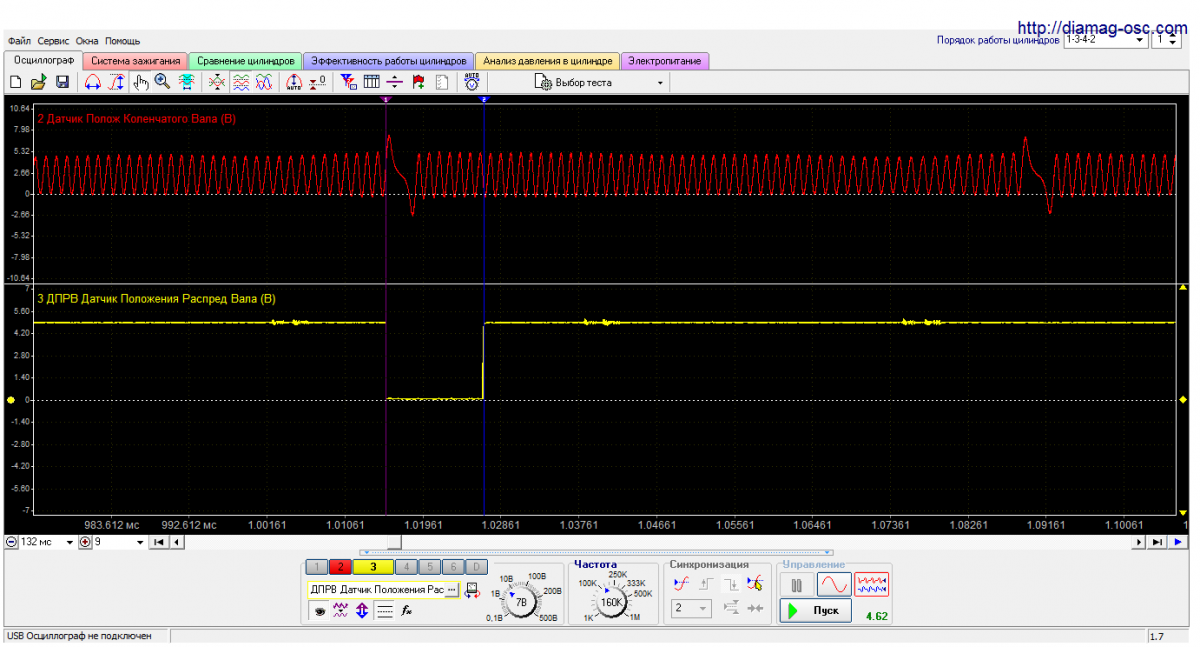
Task: Click zoom out minus button beside 132 мс
Action: [x=11, y=542]
